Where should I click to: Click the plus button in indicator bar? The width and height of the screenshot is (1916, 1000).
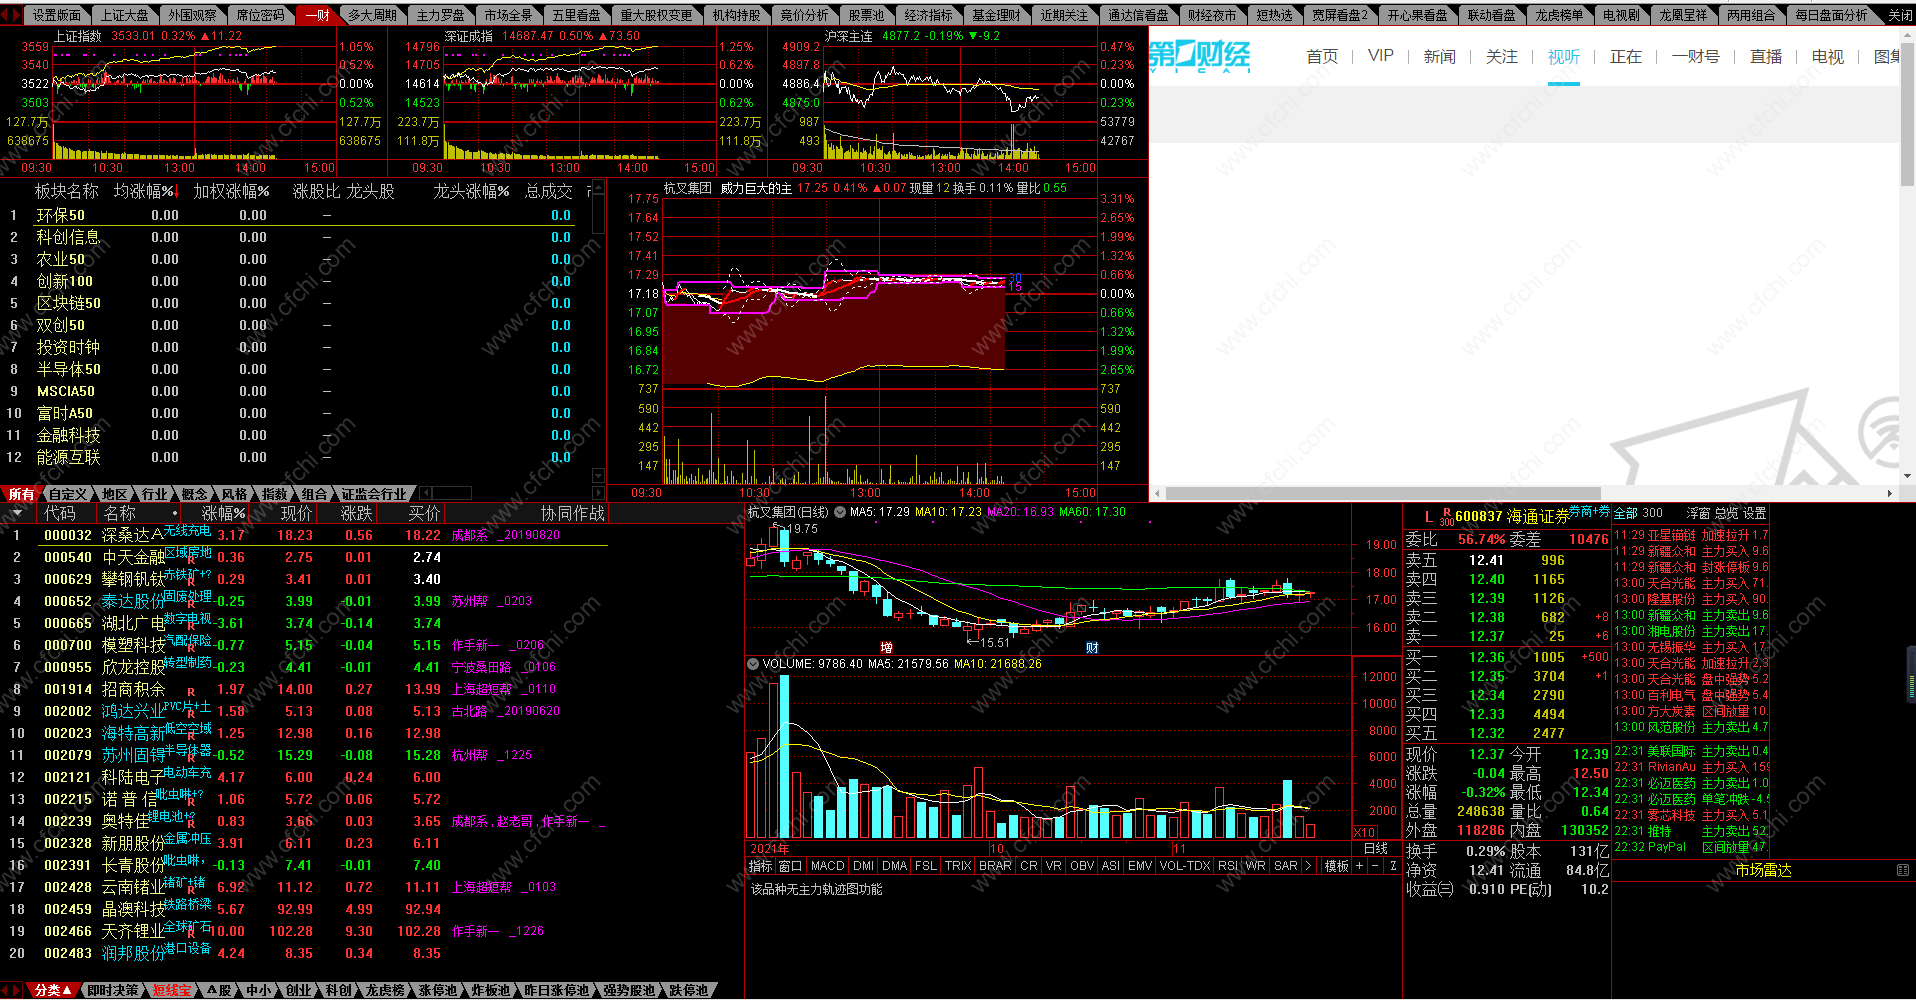point(1359,866)
